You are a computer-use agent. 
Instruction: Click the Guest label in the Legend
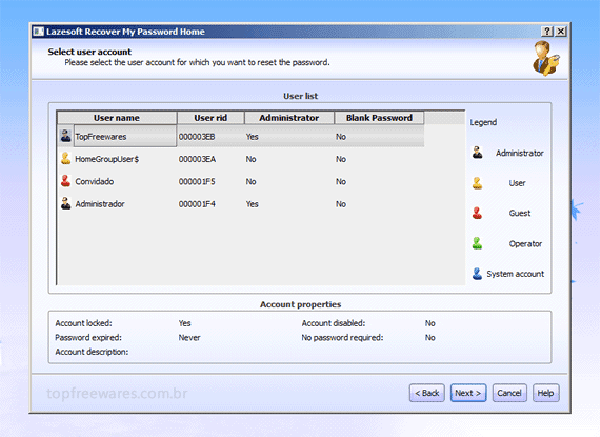tap(519, 214)
